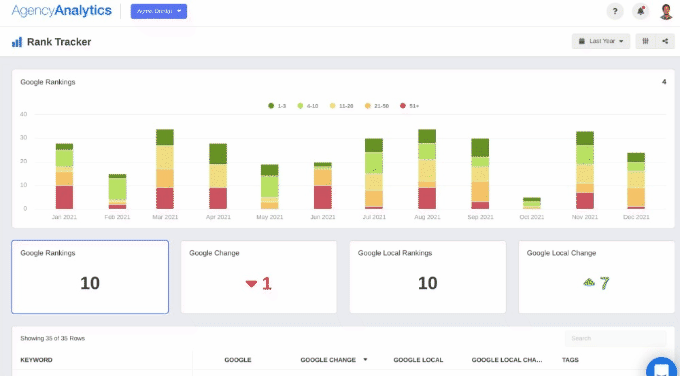The image size is (680, 376).
Task: Click the Google Local Change card
Action: [596, 277]
